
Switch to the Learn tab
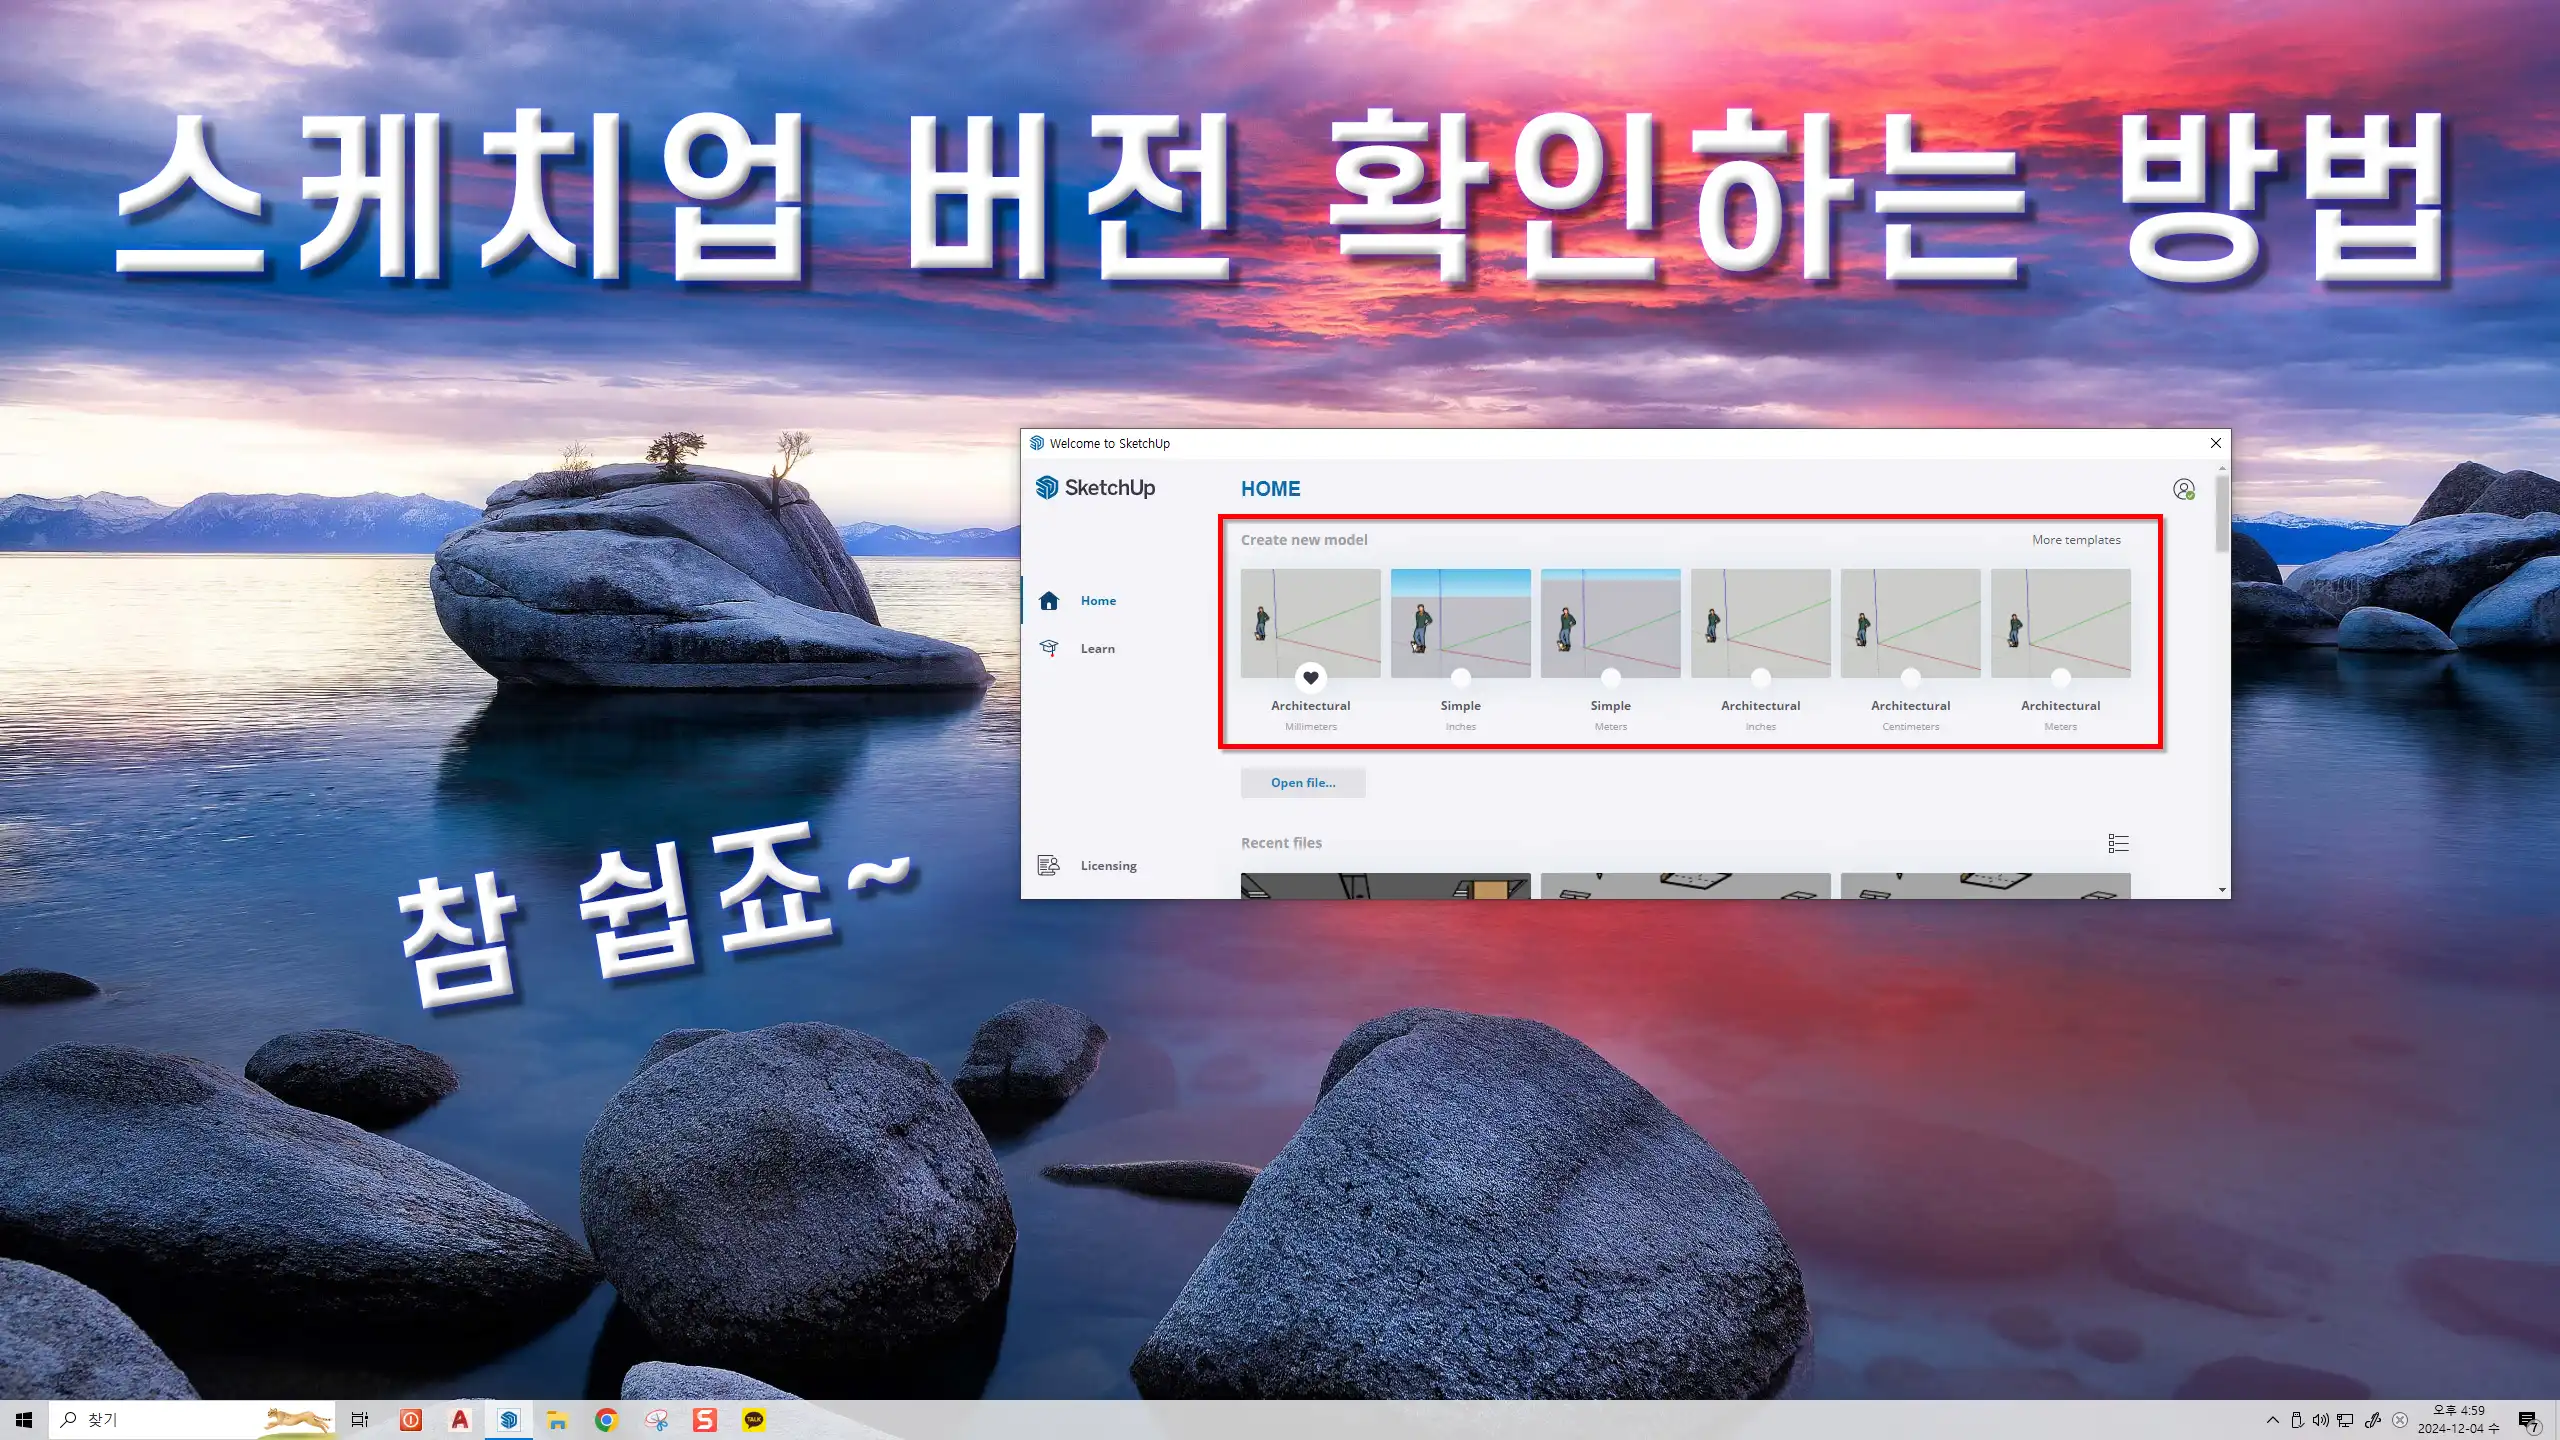1097,649
